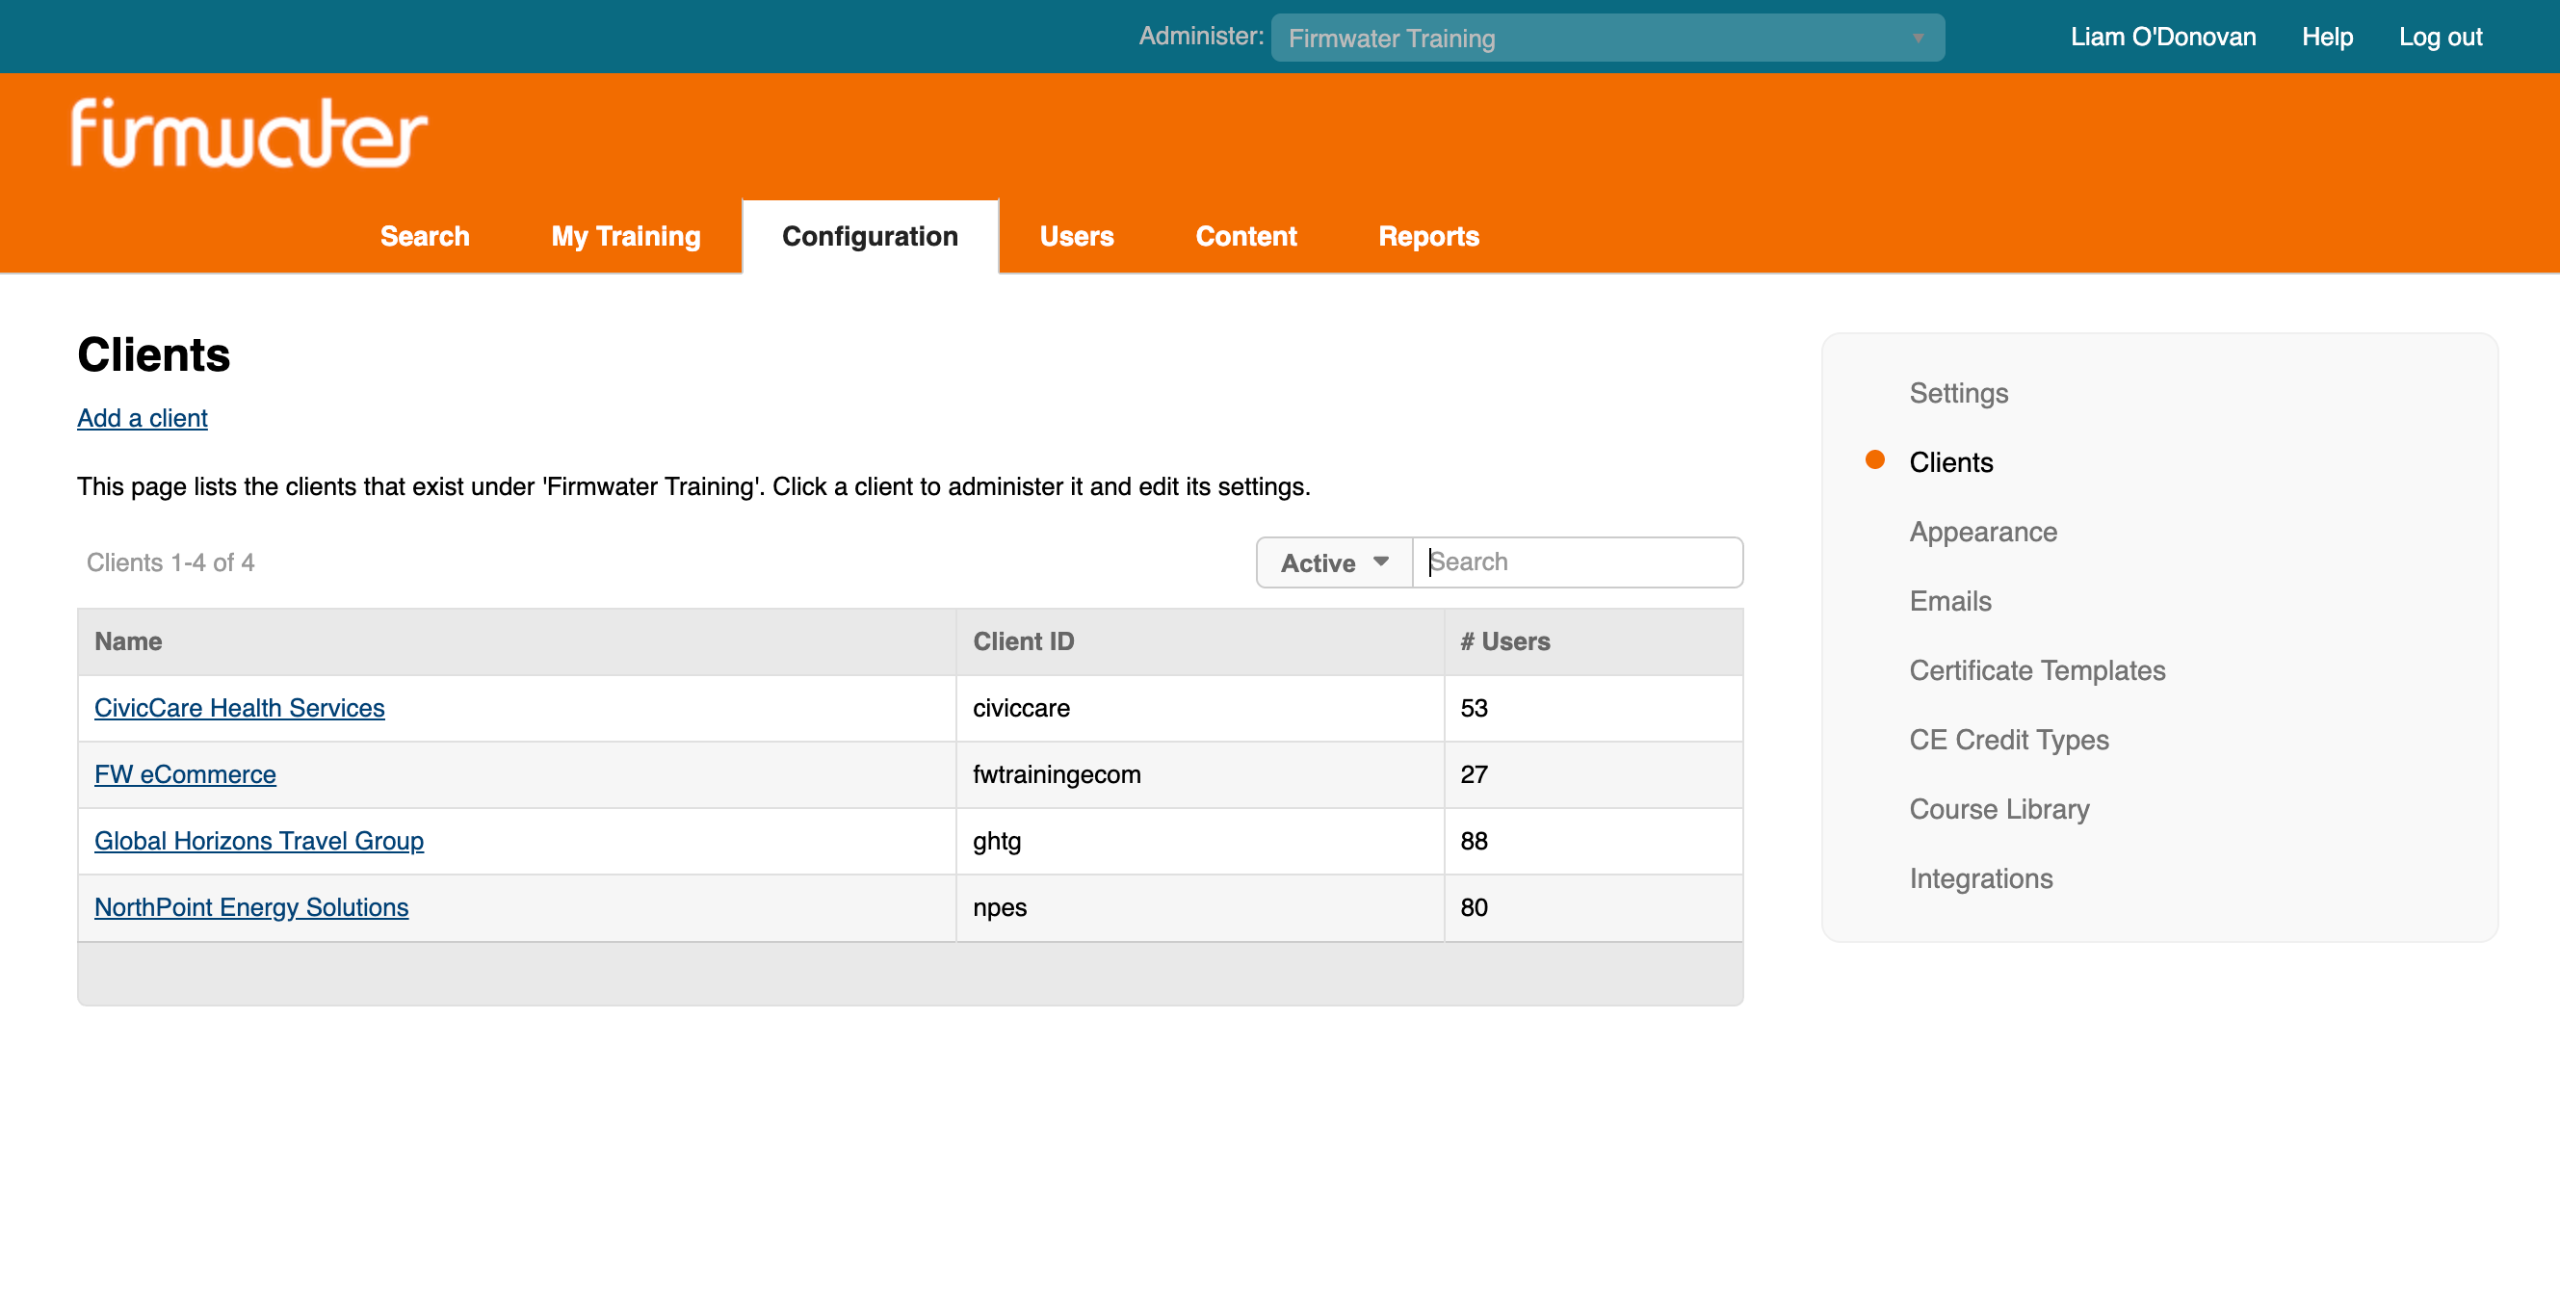Select the Search navigation tab

tap(424, 237)
